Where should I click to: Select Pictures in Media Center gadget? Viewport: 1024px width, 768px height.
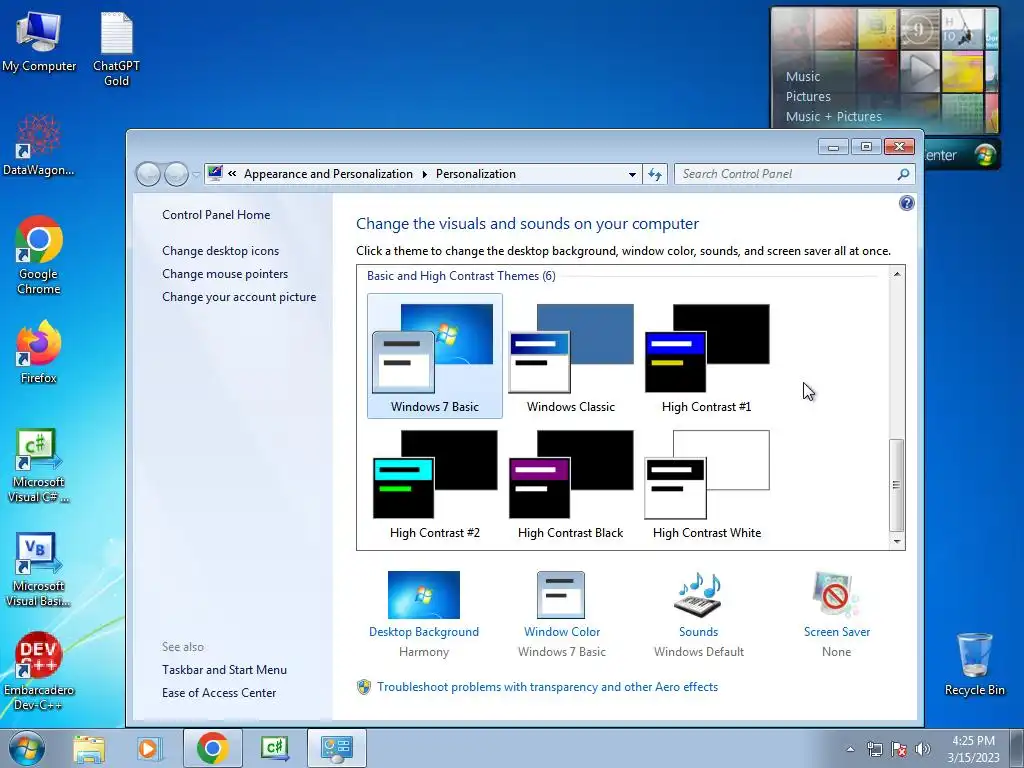[808, 97]
